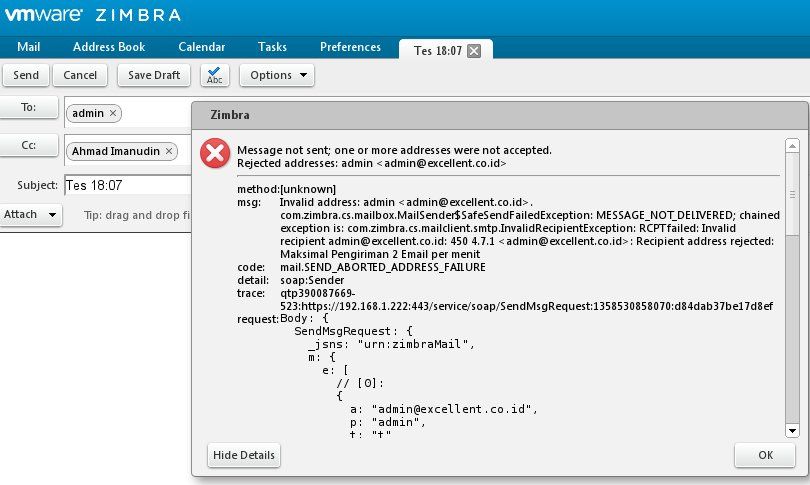This screenshot has width=810, height=485.
Task: Open the Tasks tab
Action: (x=272, y=47)
